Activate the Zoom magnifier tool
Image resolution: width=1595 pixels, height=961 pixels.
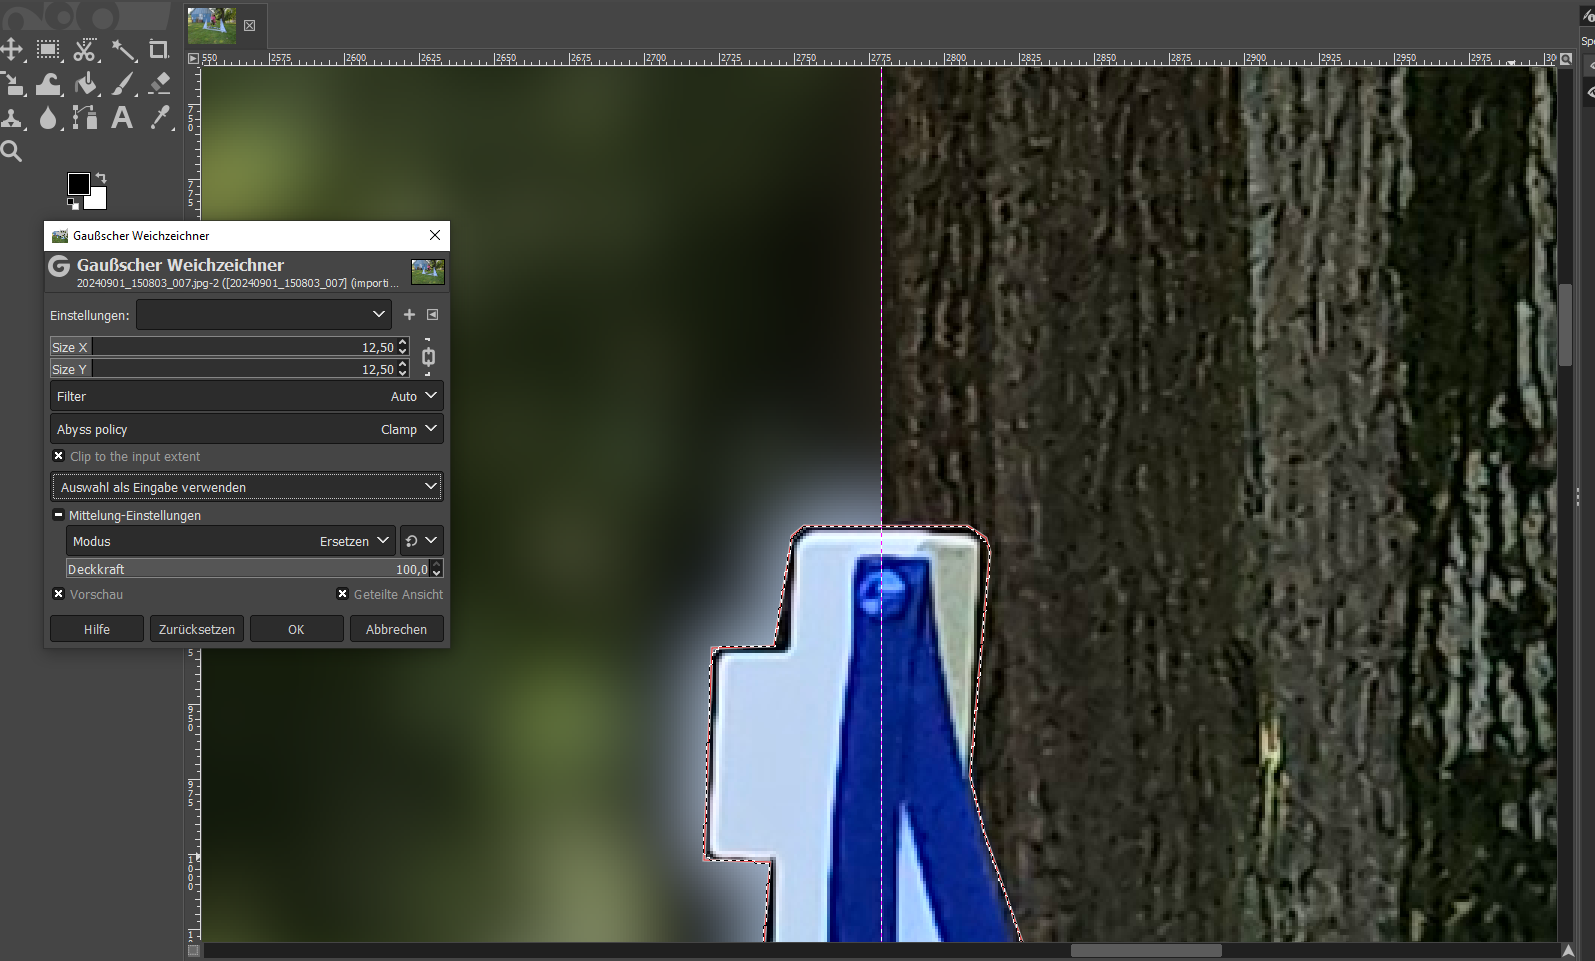tap(12, 151)
